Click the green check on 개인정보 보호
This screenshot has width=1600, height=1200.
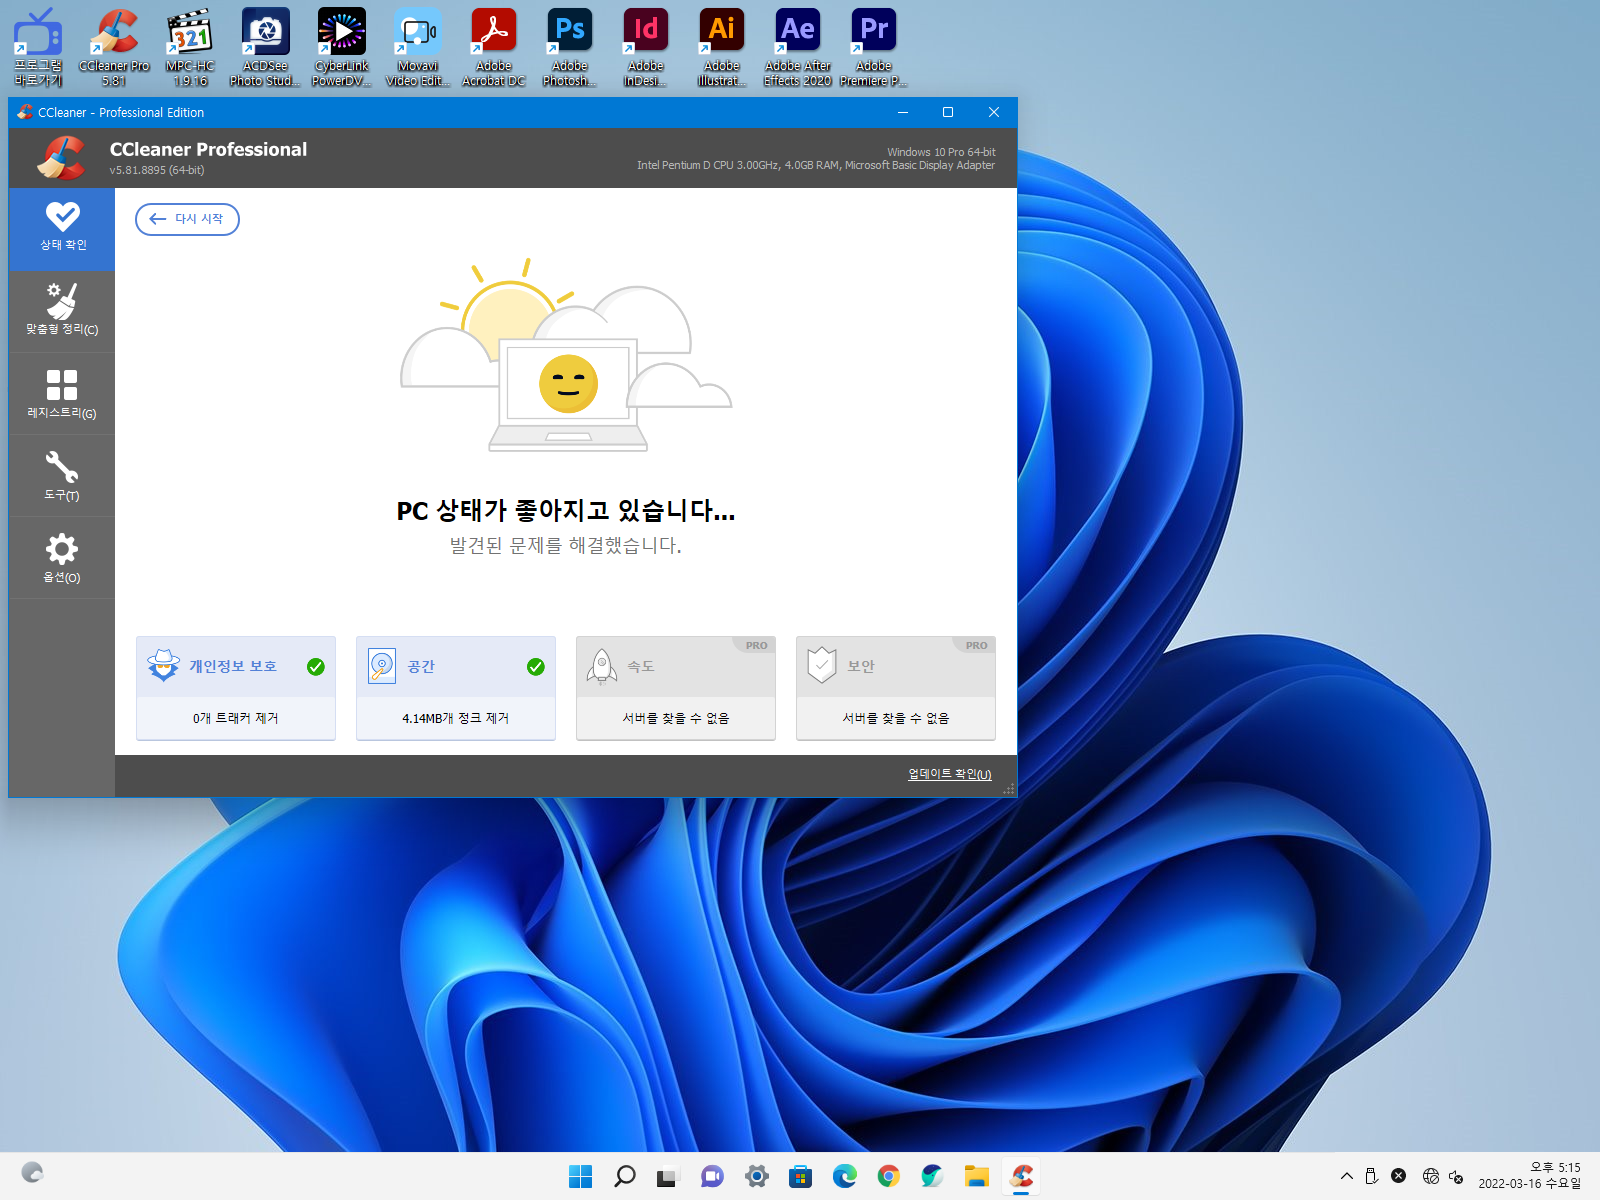(x=316, y=667)
